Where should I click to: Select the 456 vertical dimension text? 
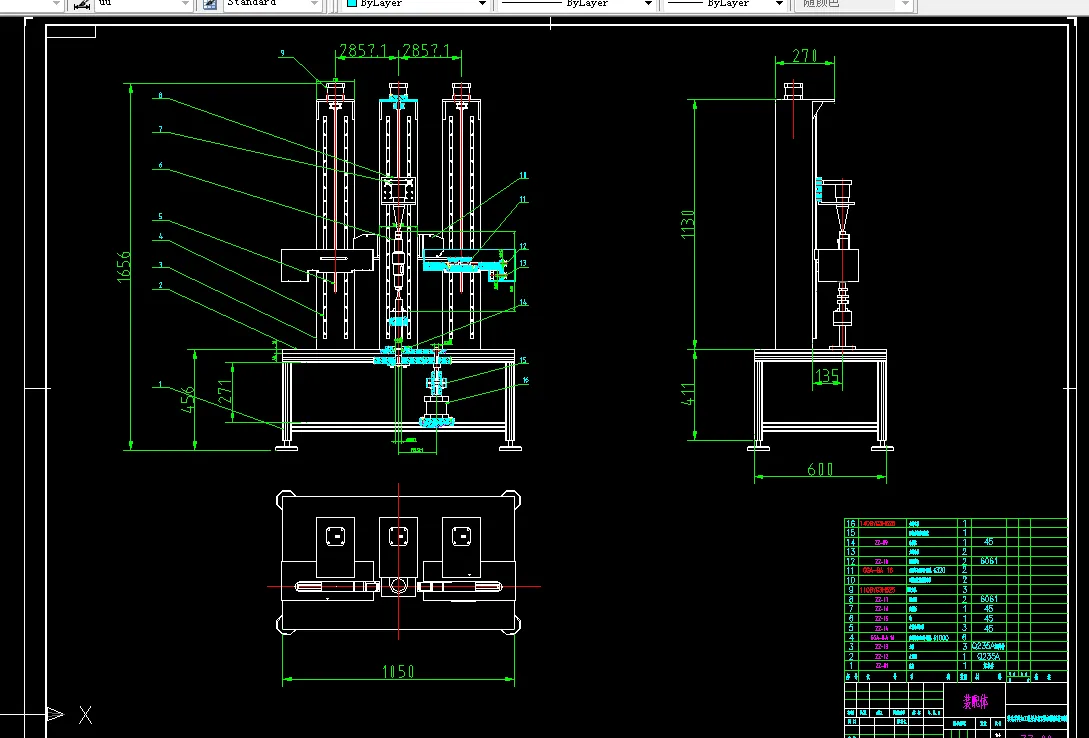click(188, 400)
